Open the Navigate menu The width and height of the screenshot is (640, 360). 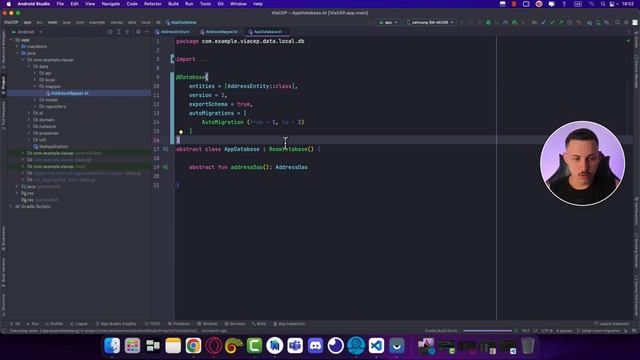coord(111,4)
